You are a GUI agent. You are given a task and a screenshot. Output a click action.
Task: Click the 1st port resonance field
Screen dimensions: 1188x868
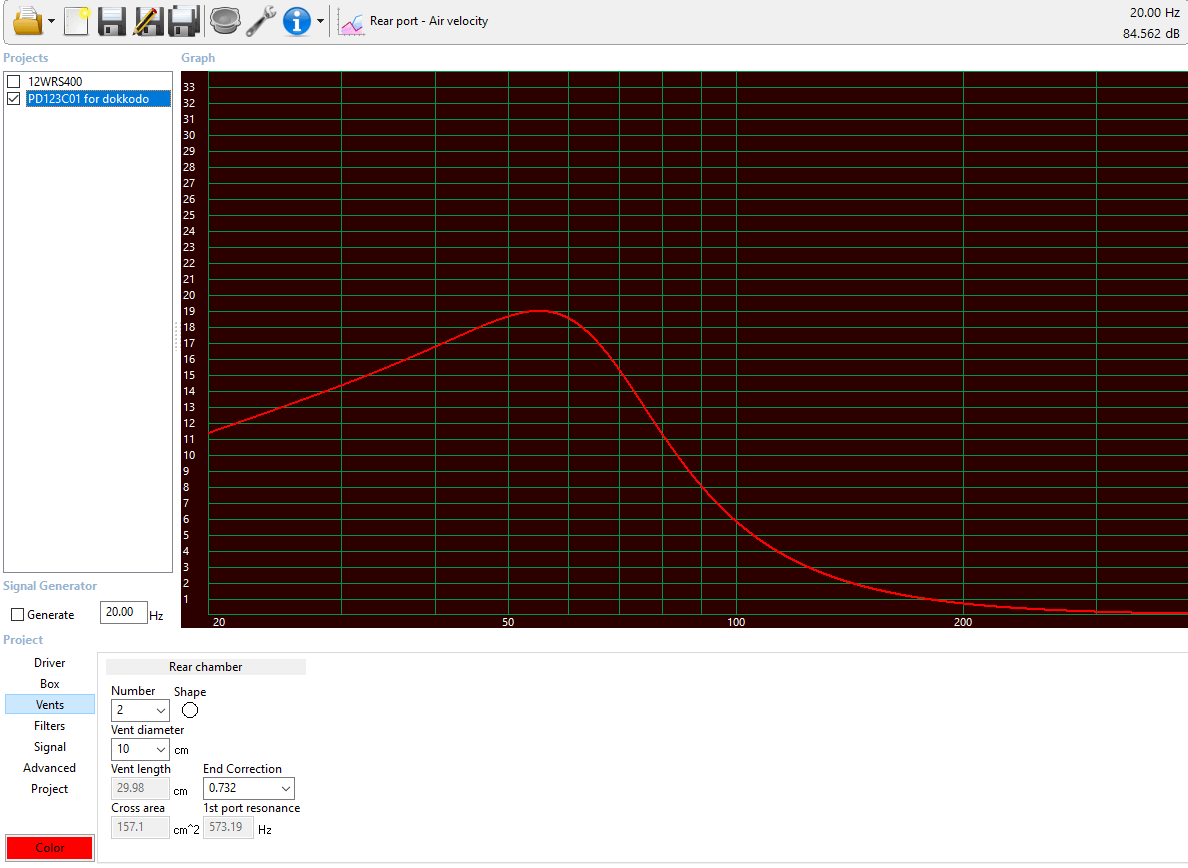click(228, 827)
